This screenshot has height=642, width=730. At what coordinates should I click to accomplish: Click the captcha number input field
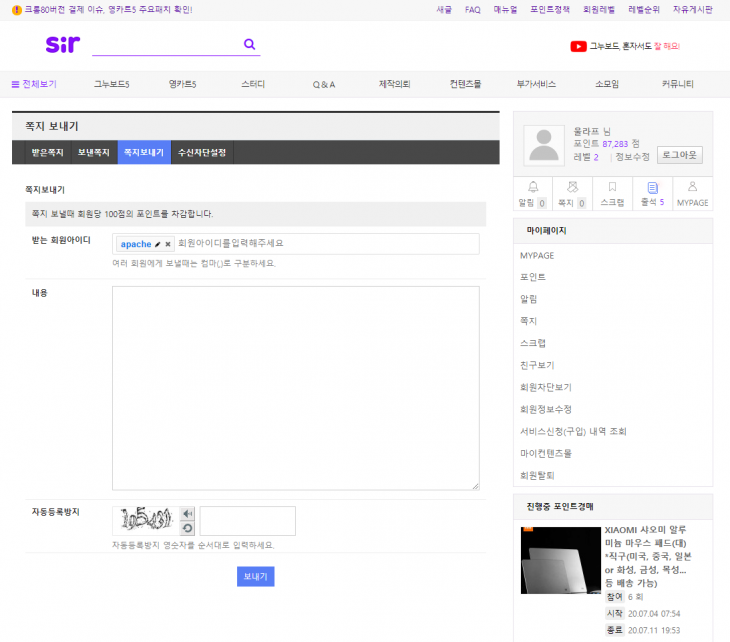point(247,521)
